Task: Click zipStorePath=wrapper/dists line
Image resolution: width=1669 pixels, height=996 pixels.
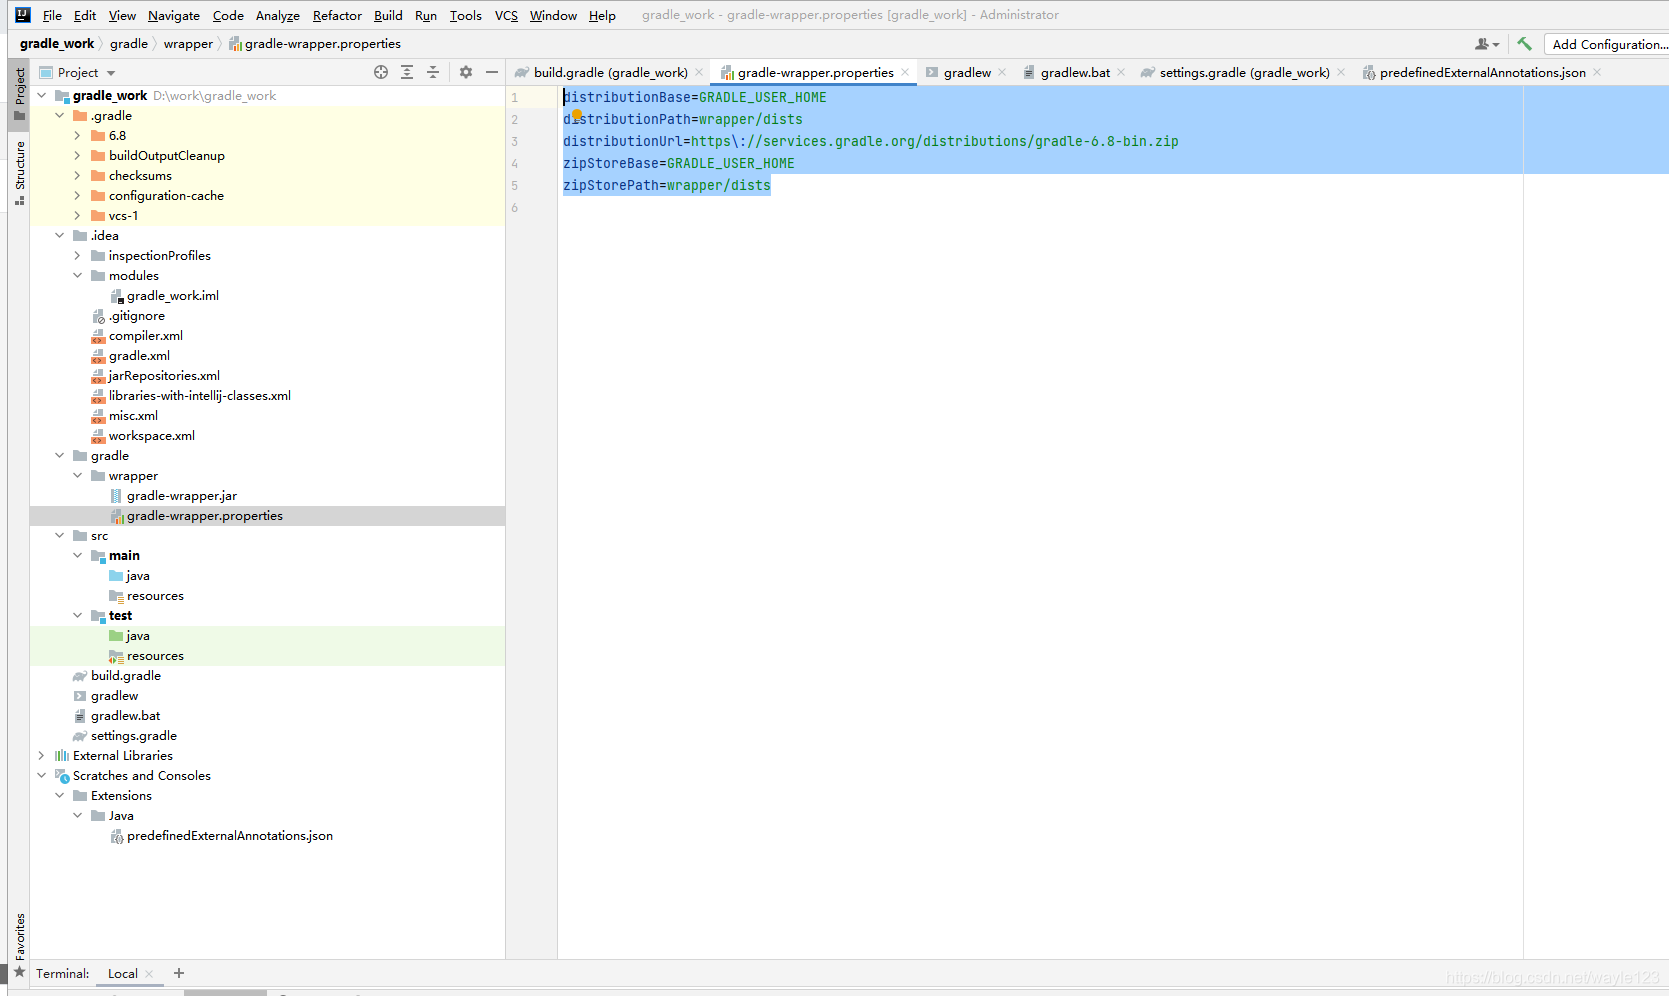Action: pyautogui.click(x=667, y=185)
